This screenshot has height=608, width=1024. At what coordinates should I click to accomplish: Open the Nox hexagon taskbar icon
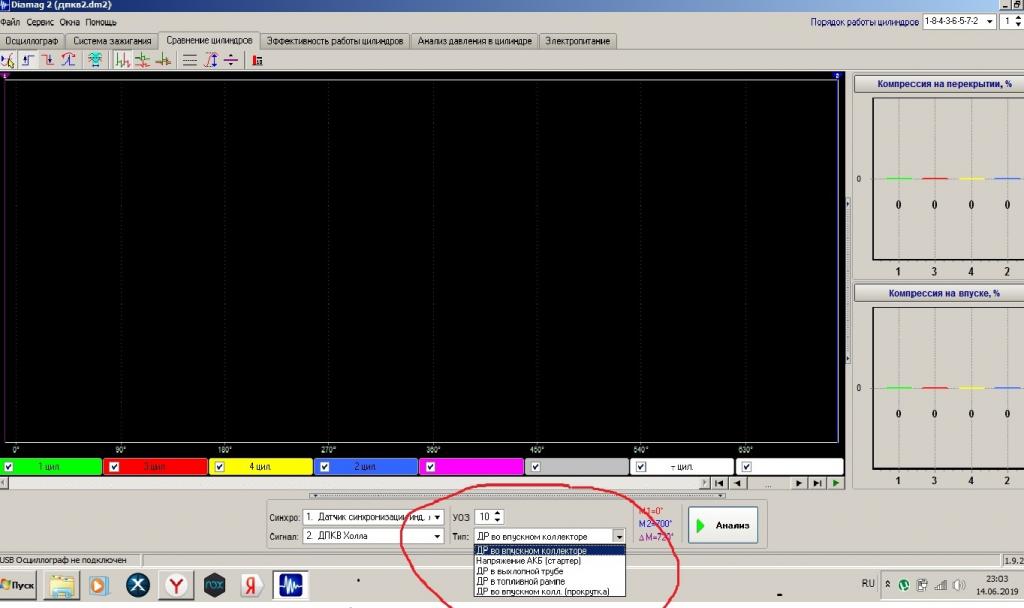[214, 585]
